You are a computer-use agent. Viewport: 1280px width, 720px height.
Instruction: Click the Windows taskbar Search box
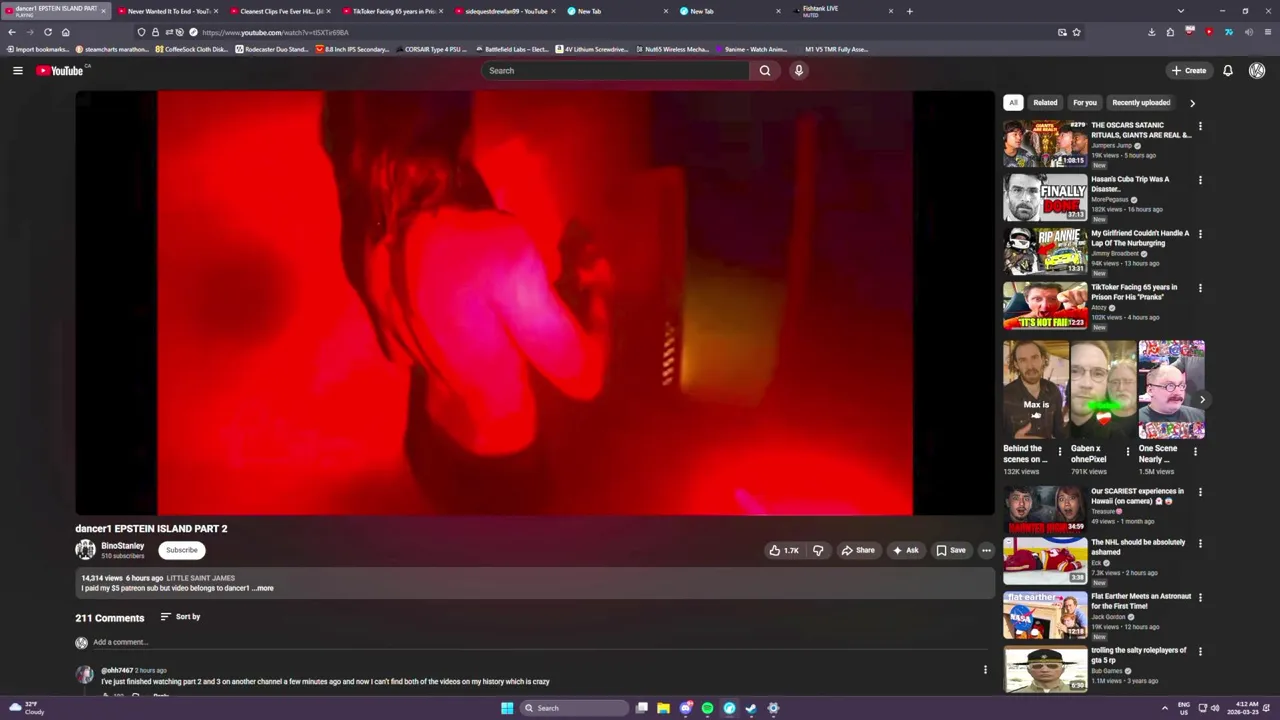[573, 708]
